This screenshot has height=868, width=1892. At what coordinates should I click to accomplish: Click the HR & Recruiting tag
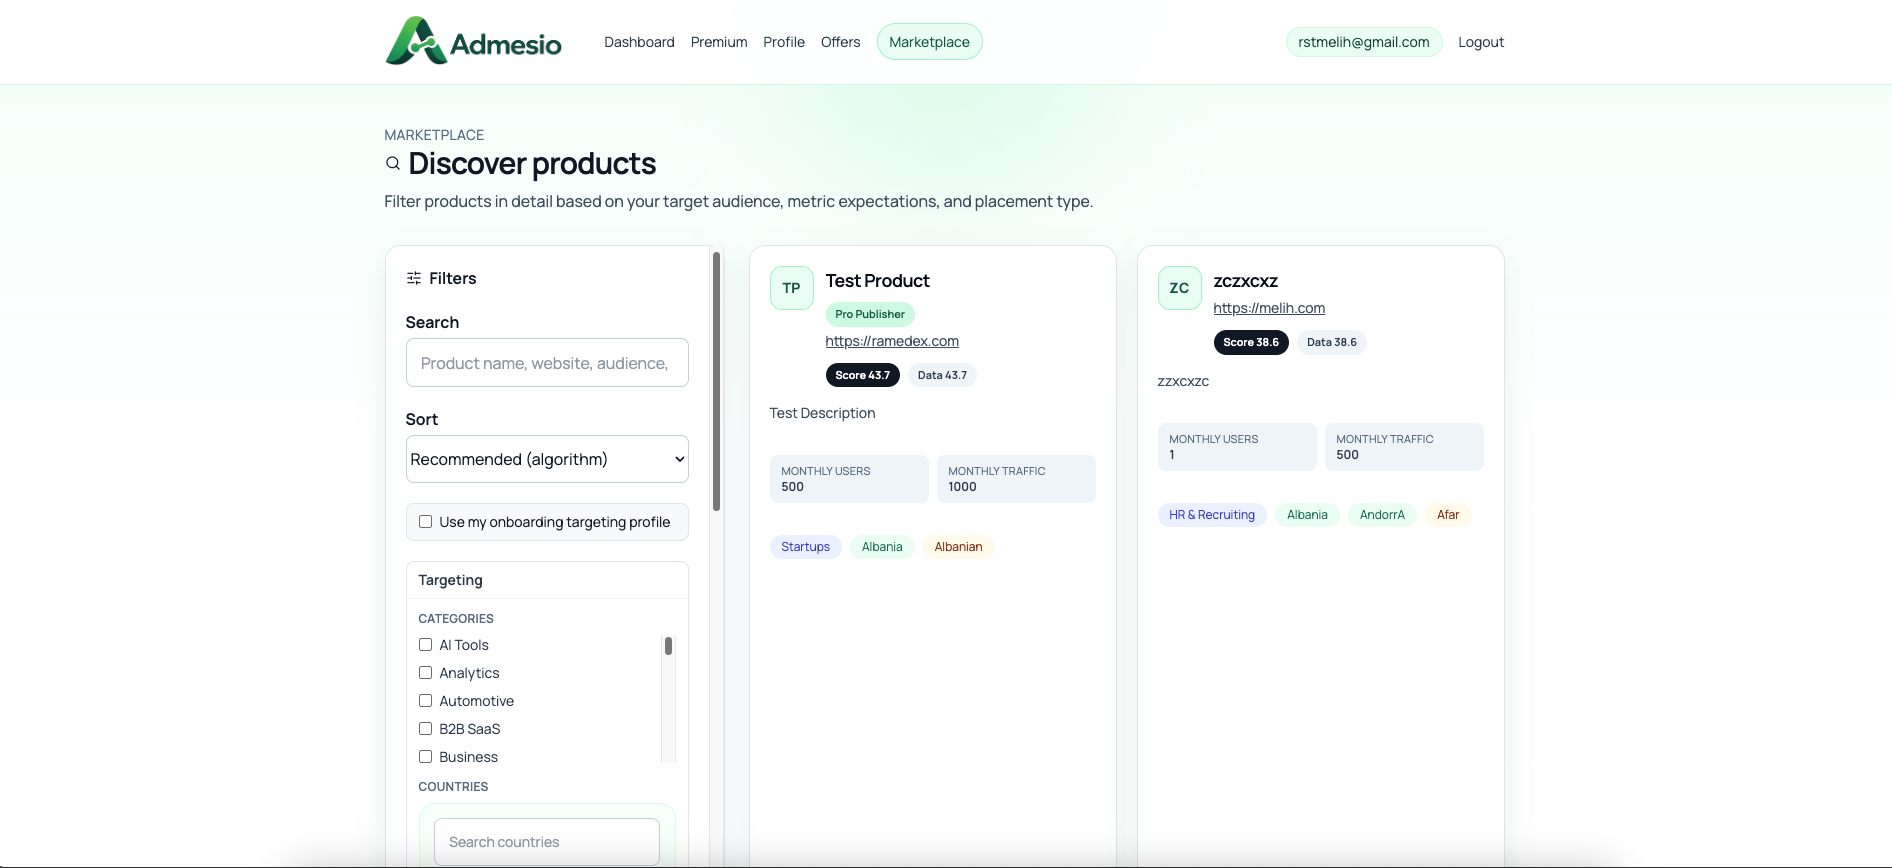pyautogui.click(x=1211, y=515)
